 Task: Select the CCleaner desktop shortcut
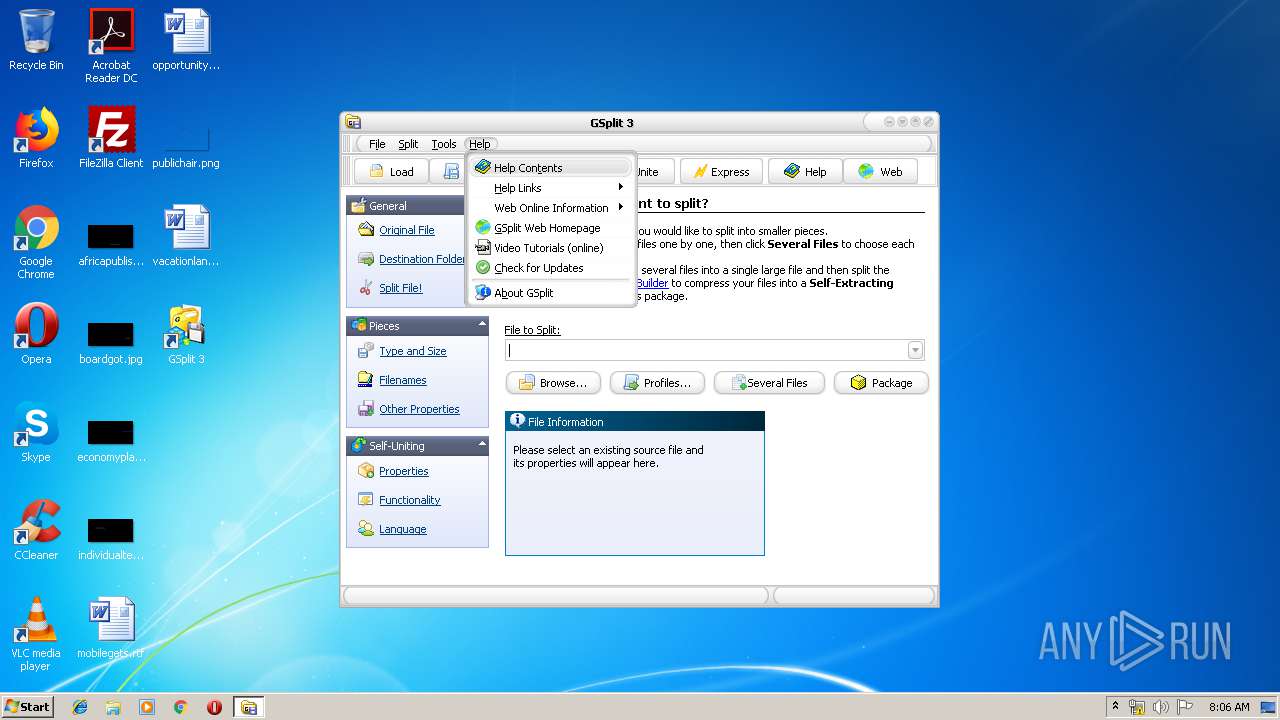36,530
